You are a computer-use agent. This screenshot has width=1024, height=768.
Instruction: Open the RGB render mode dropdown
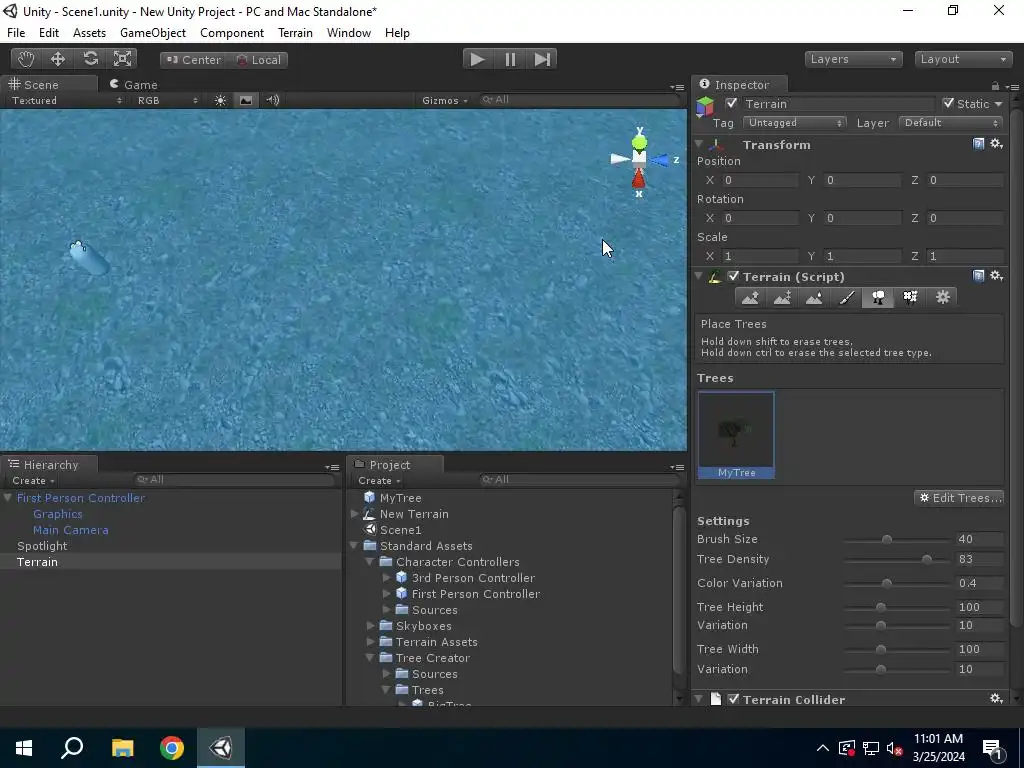click(x=167, y=101)
